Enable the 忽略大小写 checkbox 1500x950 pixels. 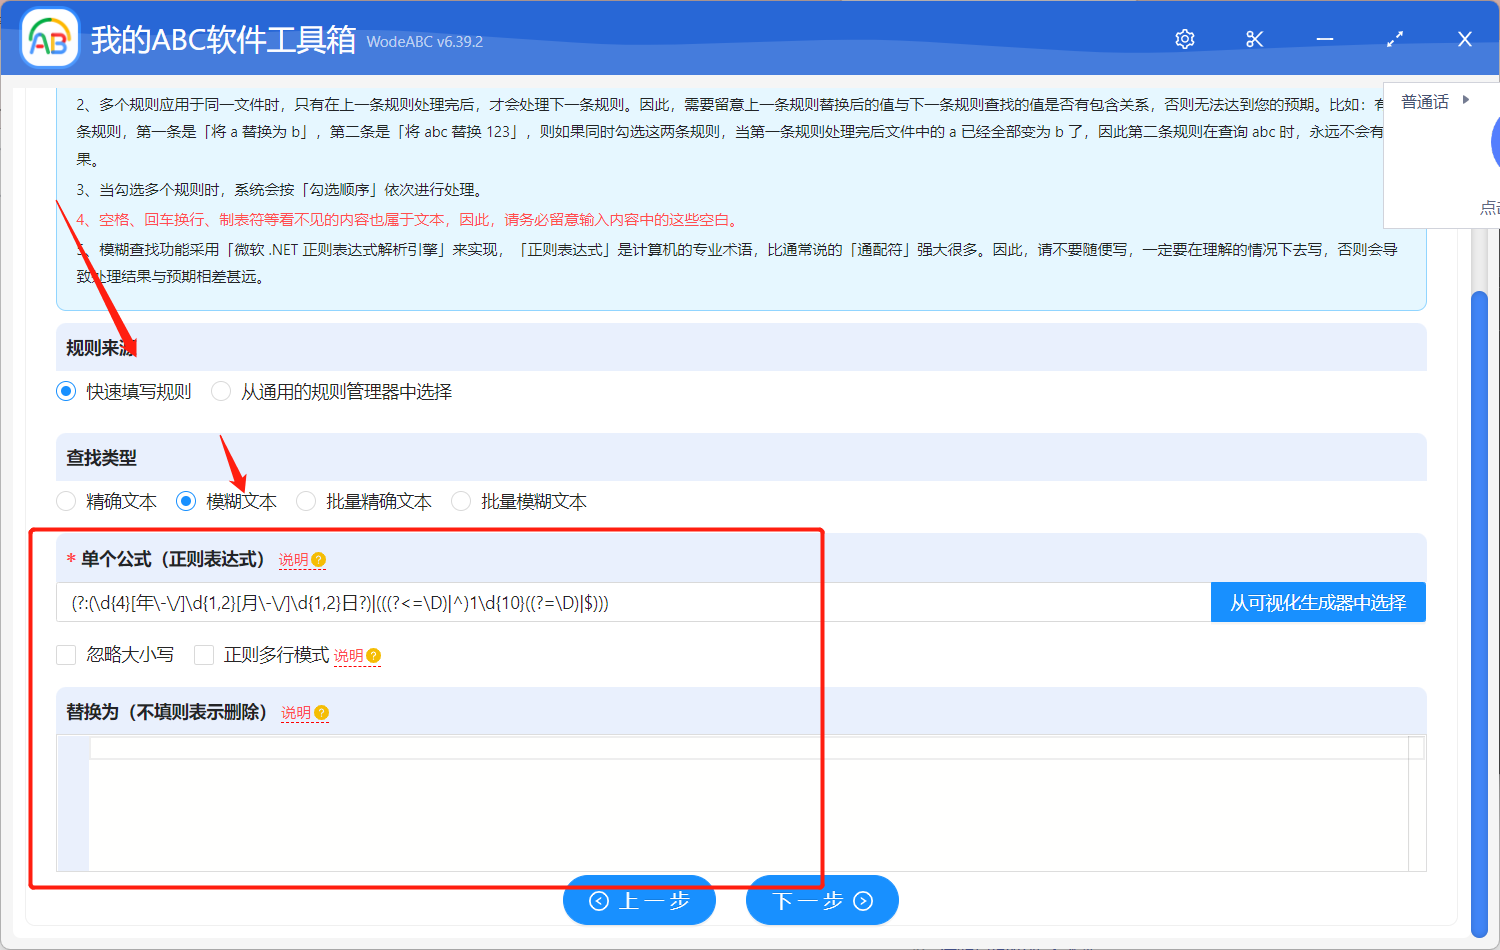(66, 655)
